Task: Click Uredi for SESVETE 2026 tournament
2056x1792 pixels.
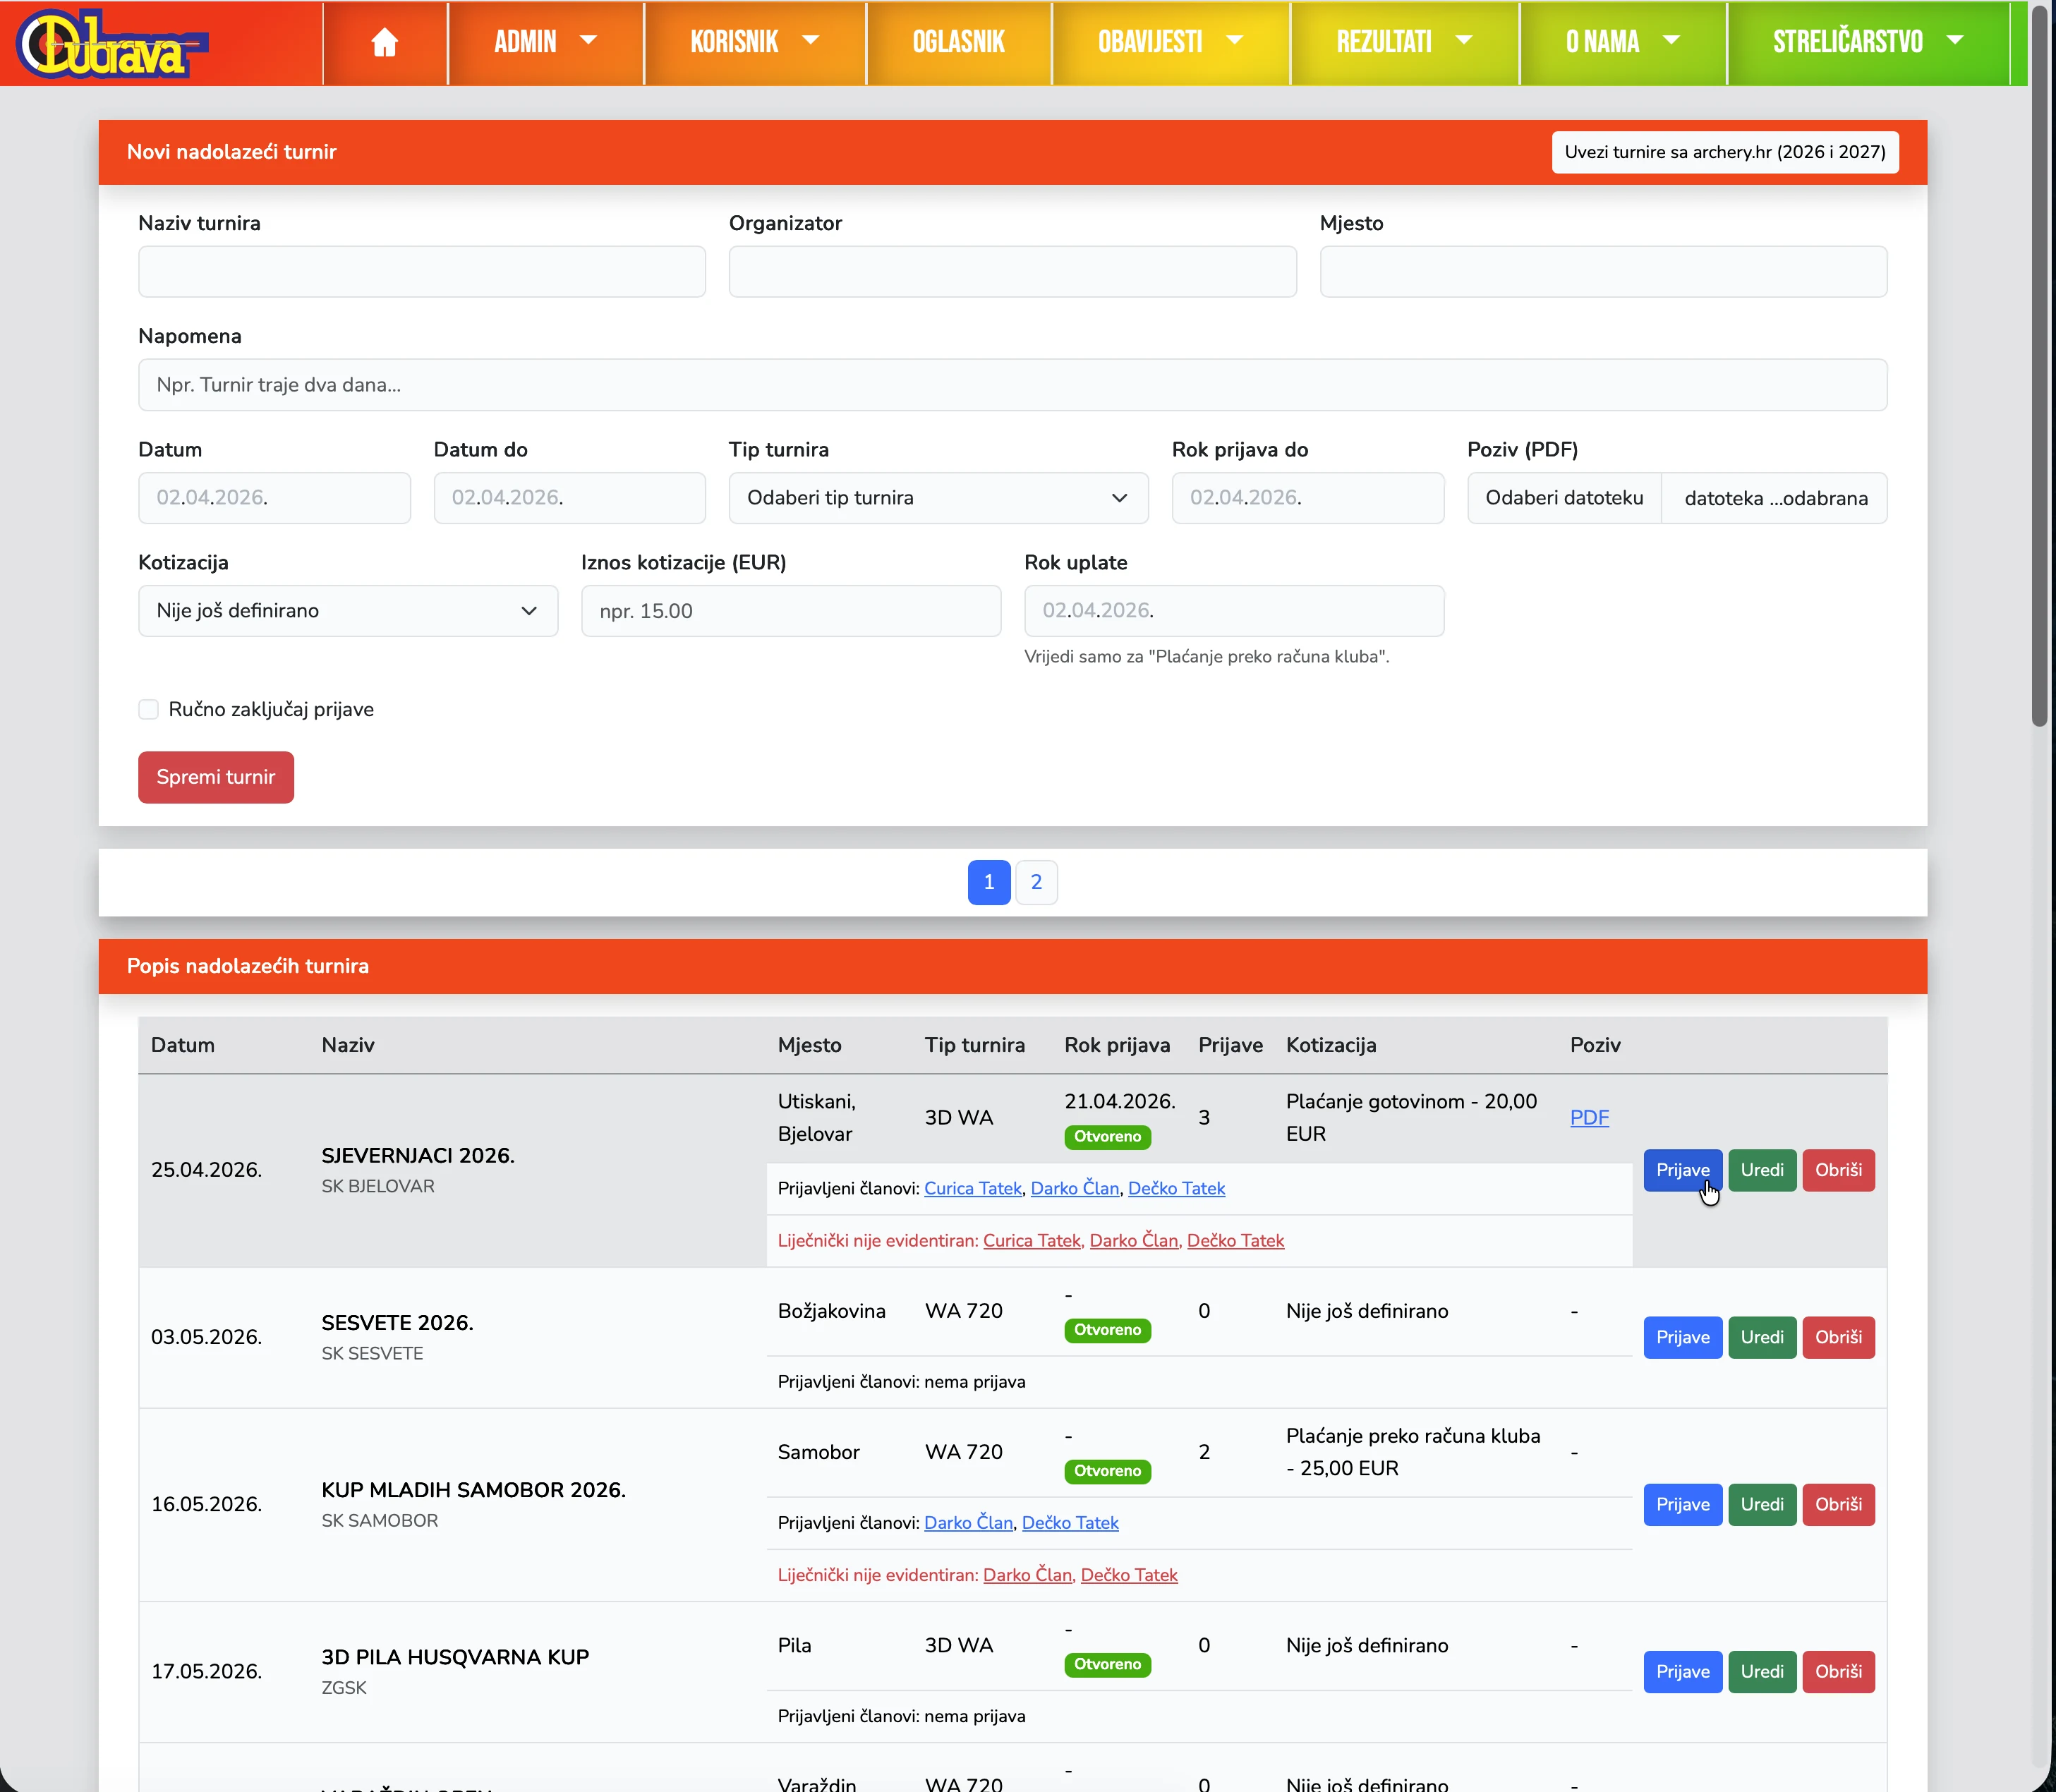Action: tap(1761, 1337)
